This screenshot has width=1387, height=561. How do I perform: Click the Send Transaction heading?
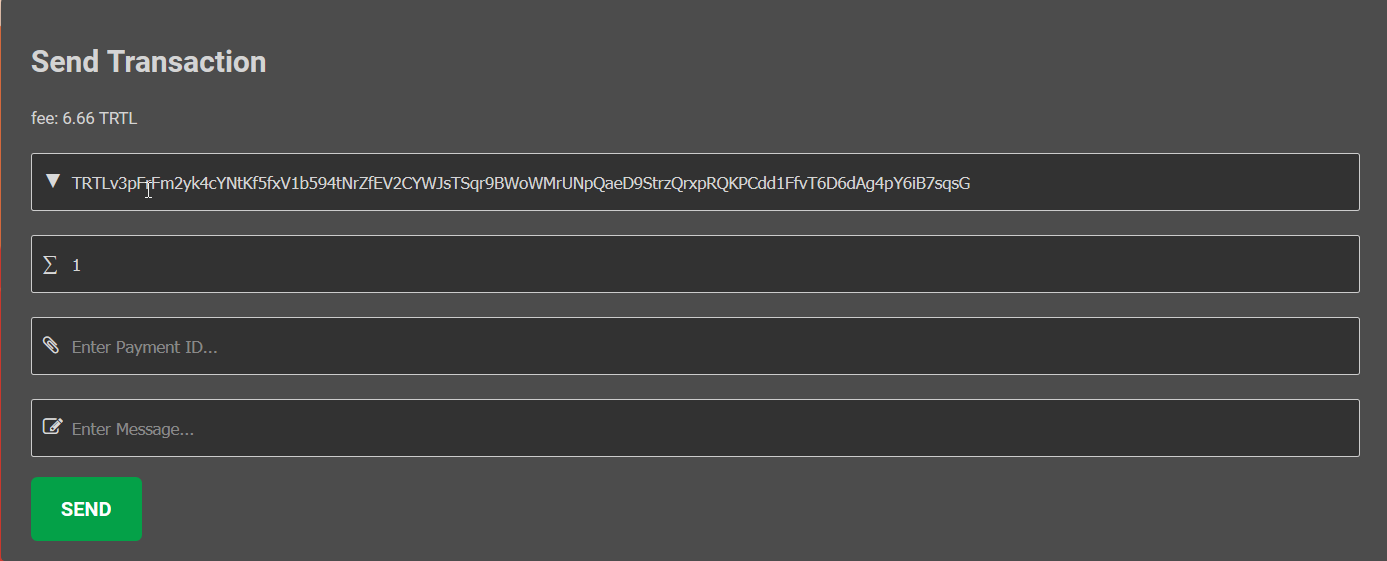(x=148, y=62)
